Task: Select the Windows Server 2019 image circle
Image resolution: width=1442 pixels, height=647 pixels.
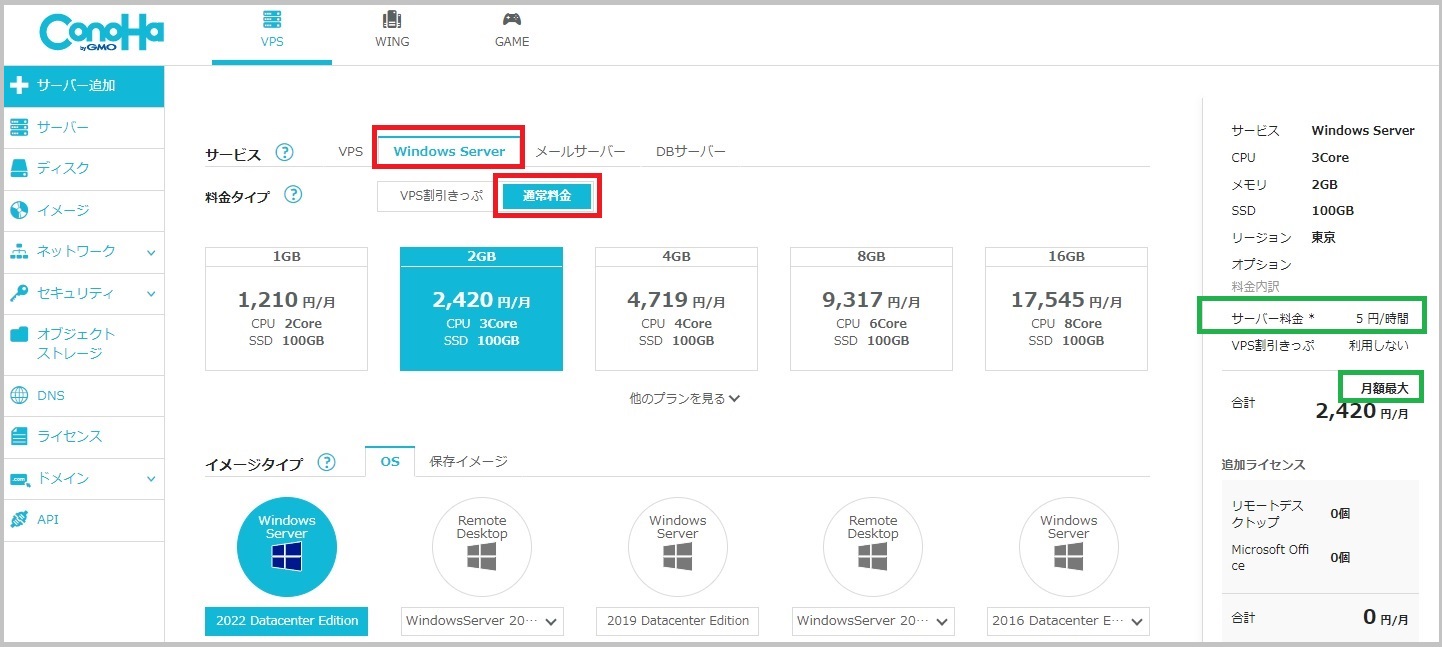Action: pos(678,547)
